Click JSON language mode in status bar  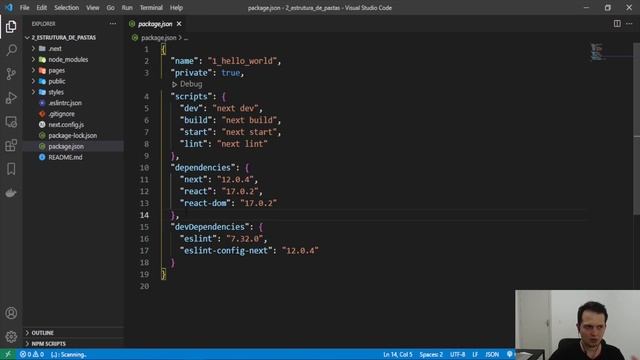pos(492,354)
